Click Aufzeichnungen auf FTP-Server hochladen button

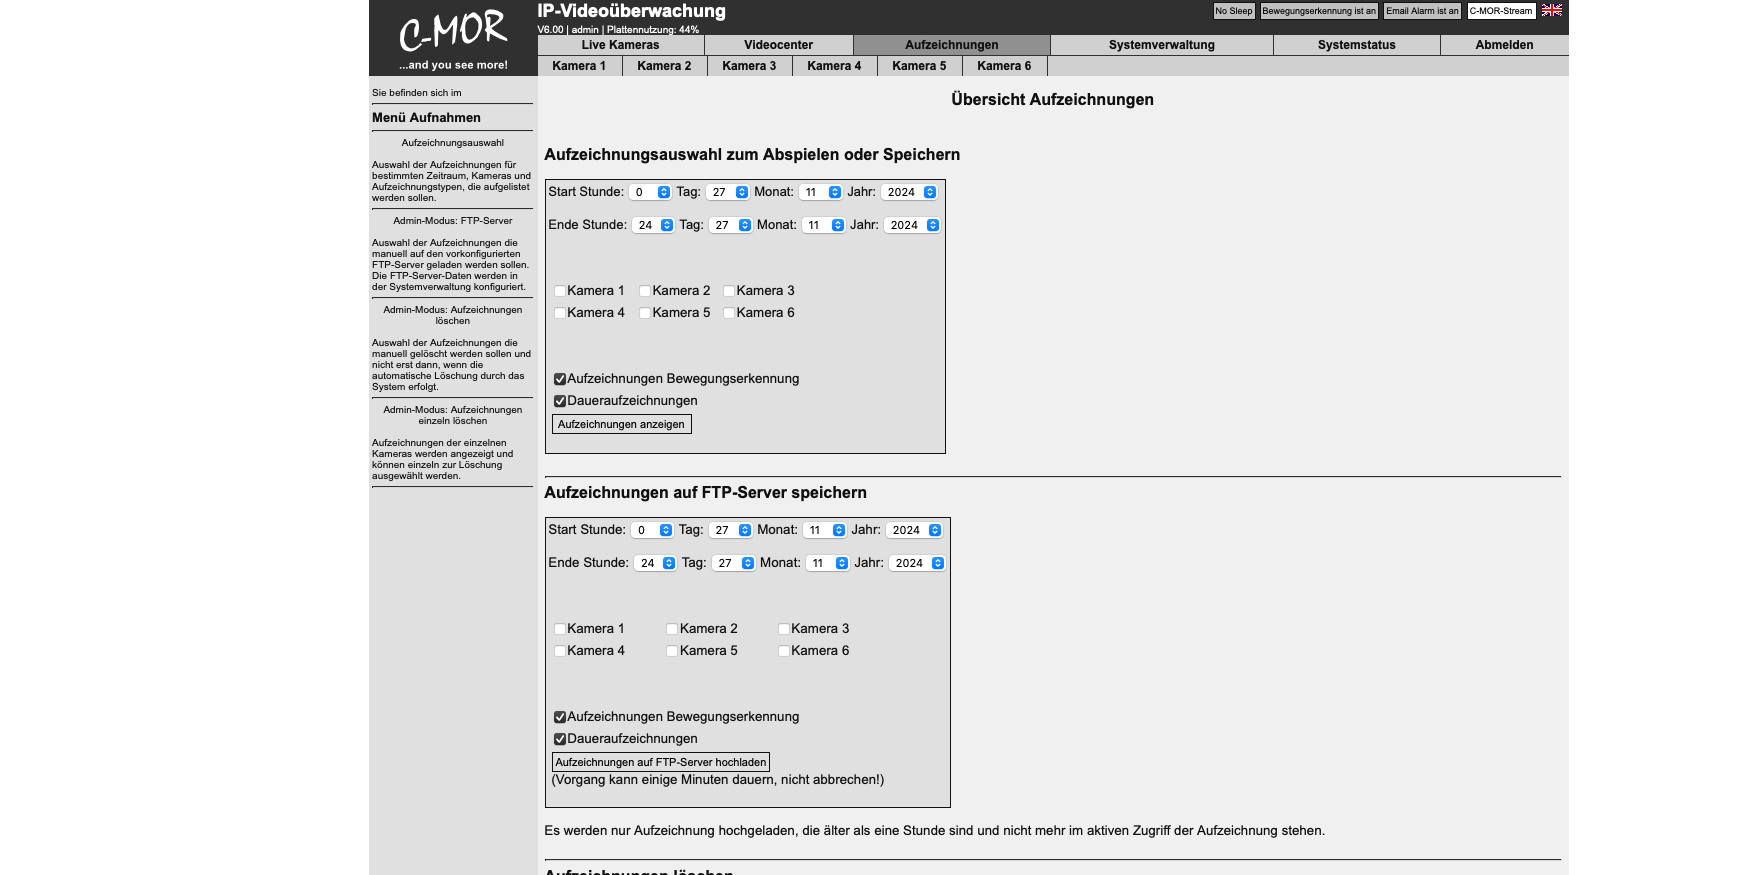(x=661, y=762)
